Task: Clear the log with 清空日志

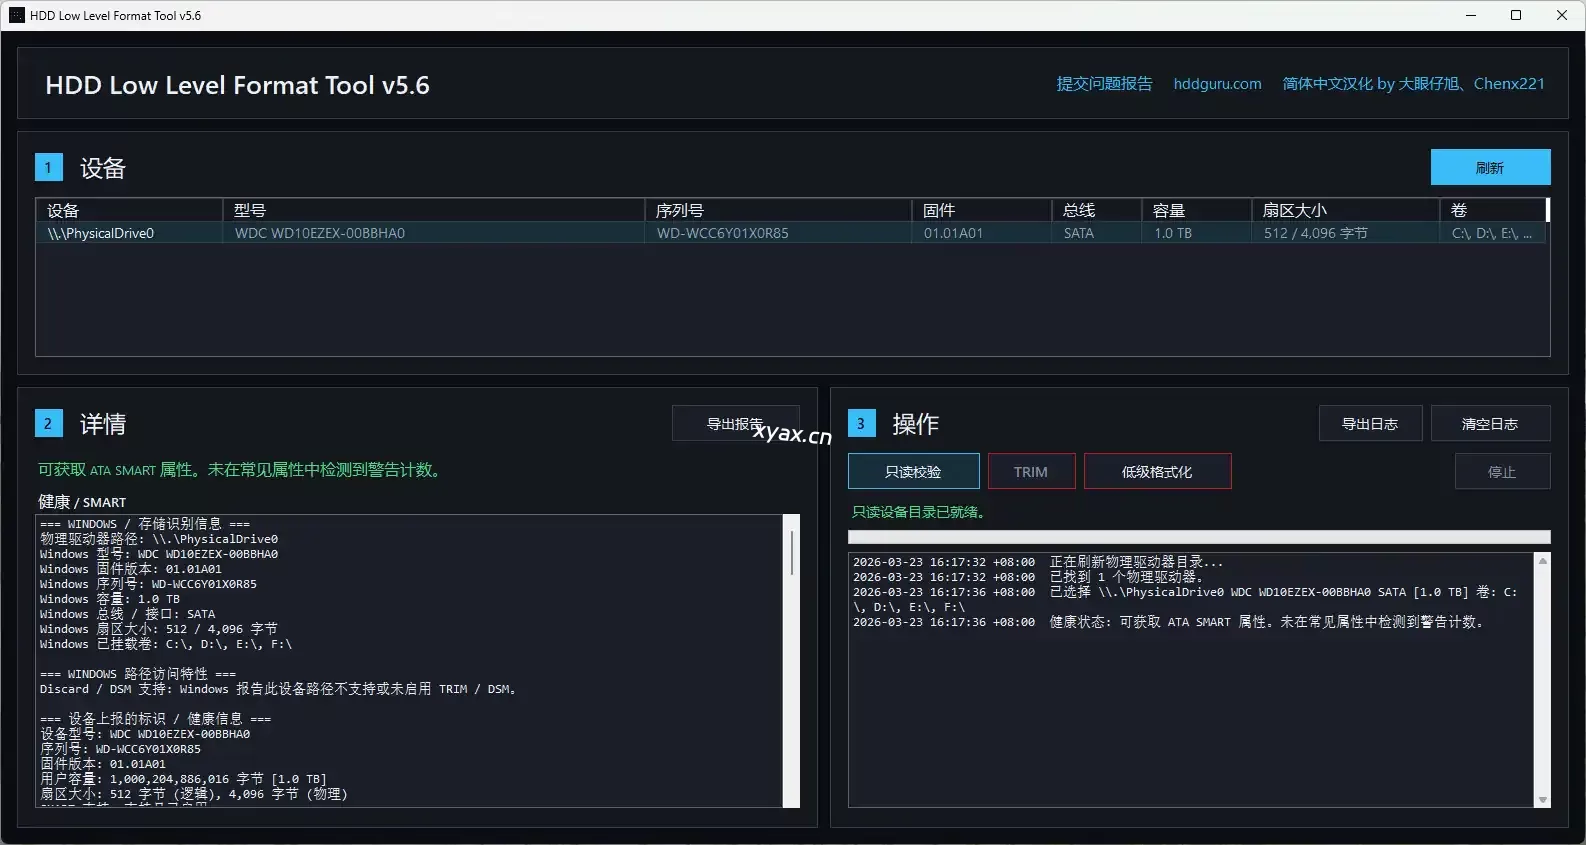Action: pos(1490,423)
